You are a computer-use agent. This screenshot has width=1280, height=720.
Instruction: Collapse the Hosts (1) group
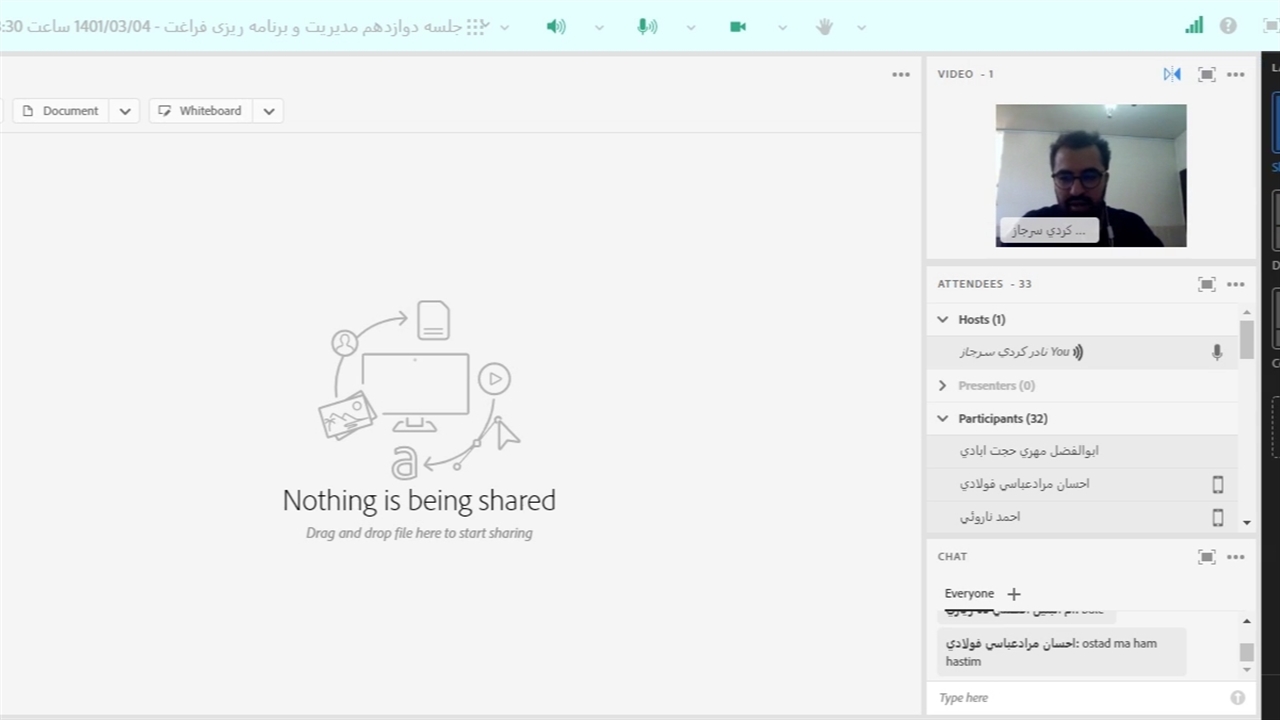tap(942, 320)
